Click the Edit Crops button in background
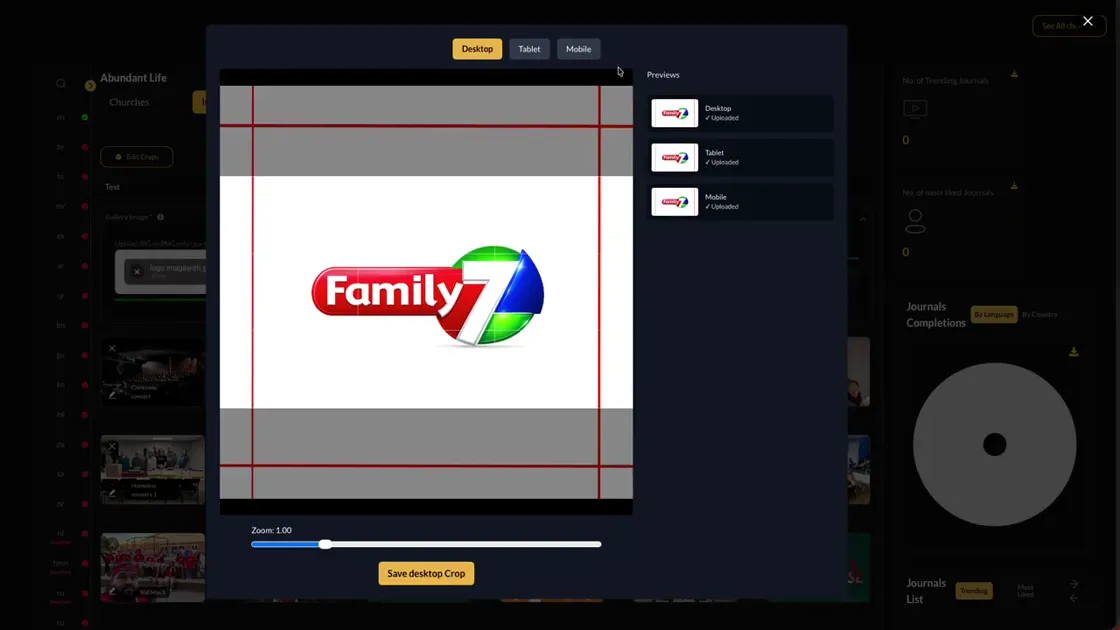Viewport: 1120px width, 630px height. click(x=136, y=156)
